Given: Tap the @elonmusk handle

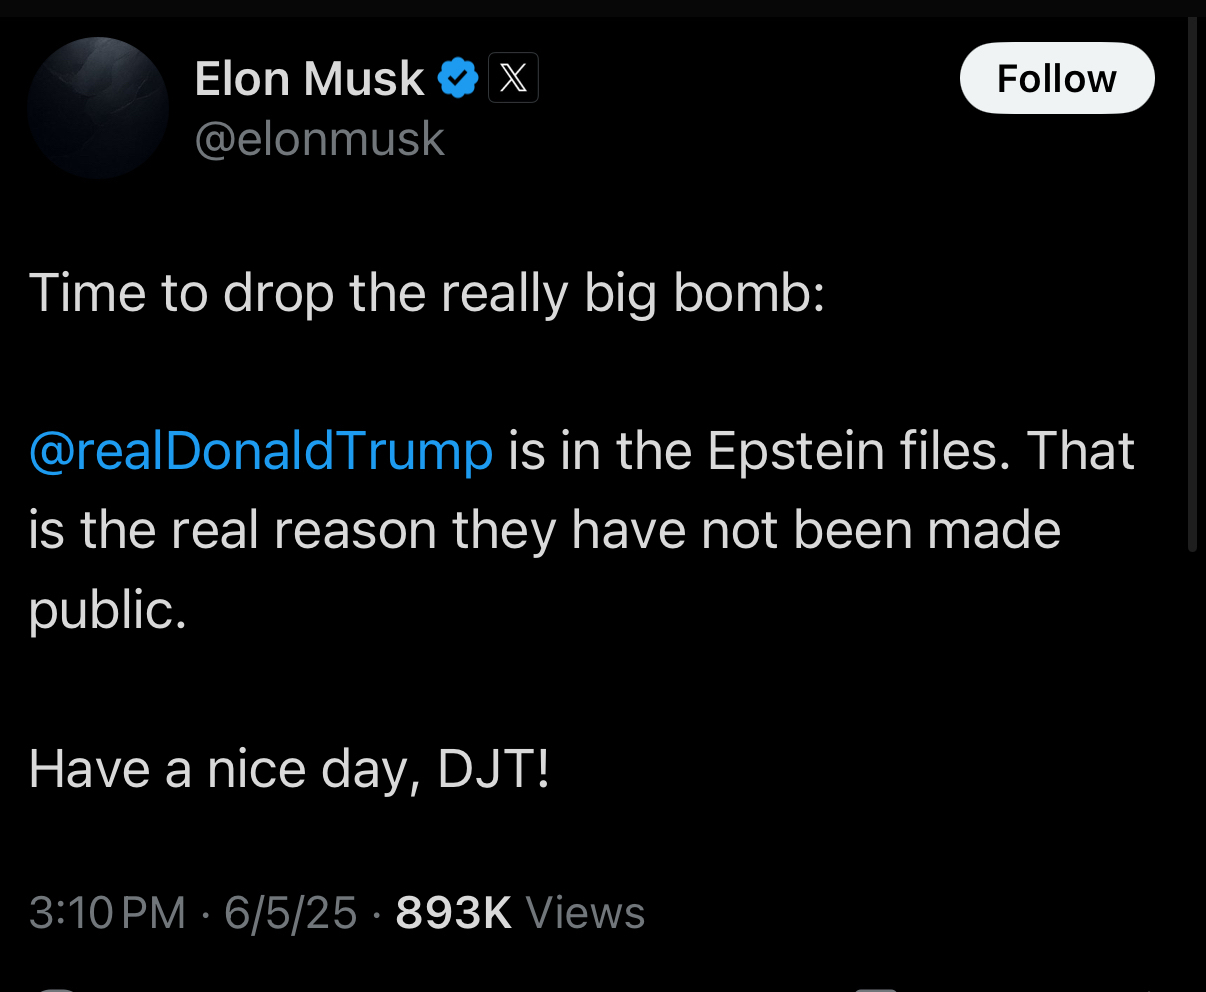Looking at the screenshot, I should pos(319,138).
